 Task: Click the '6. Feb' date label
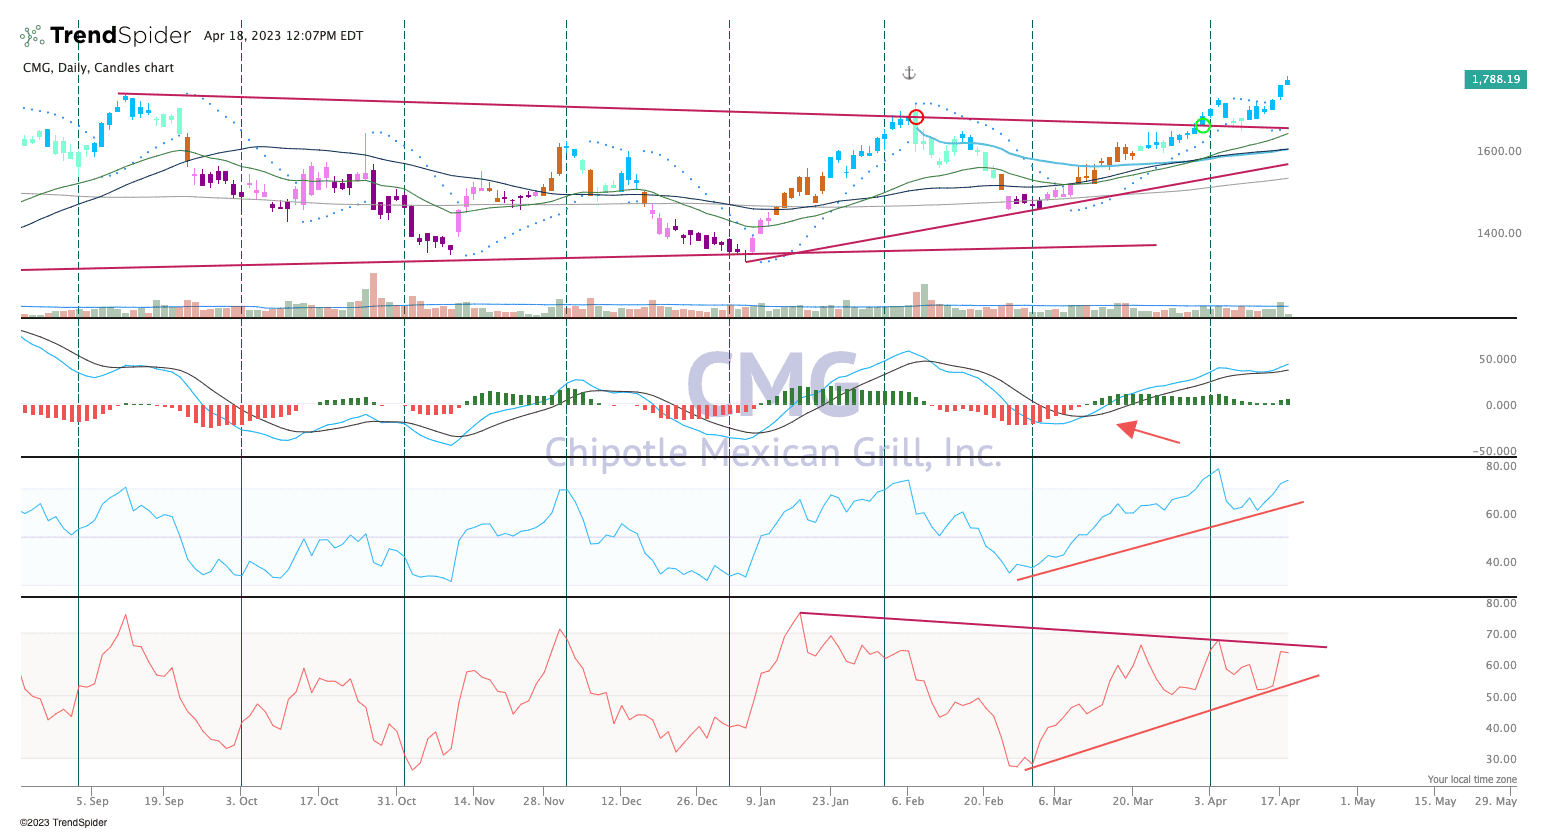pyautogui.click(x=908, y=801)
